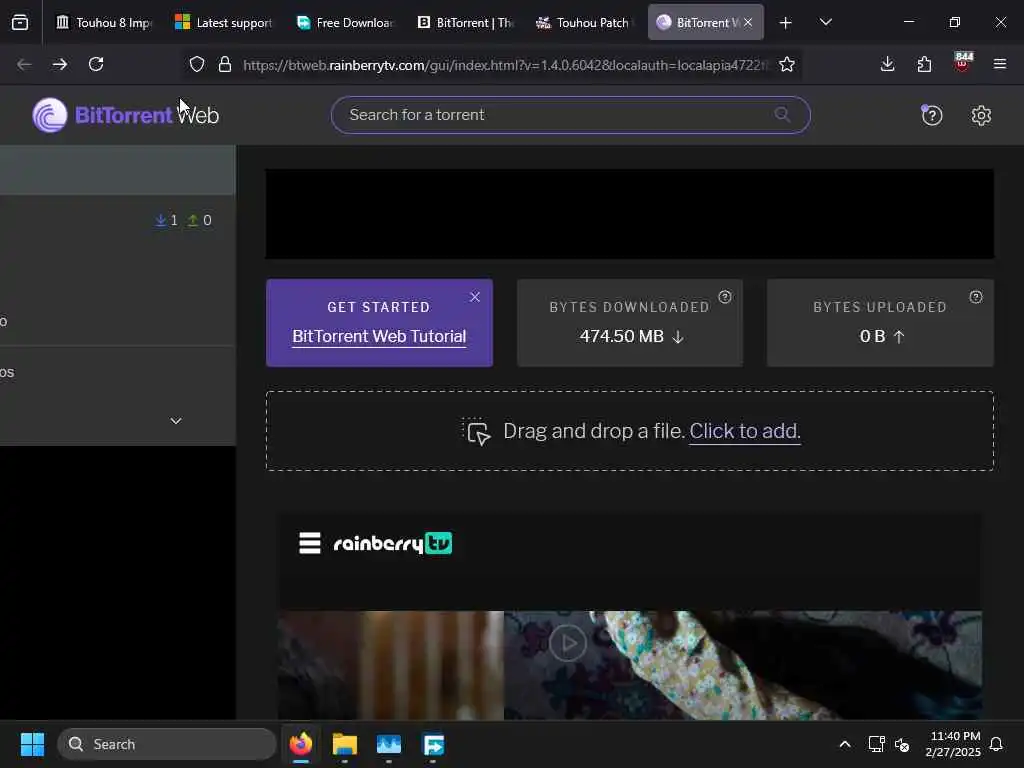The width and height of the screenshot is (1024, 768).
Task: Open BitTorrent settings gear
Action: (981, 116)
